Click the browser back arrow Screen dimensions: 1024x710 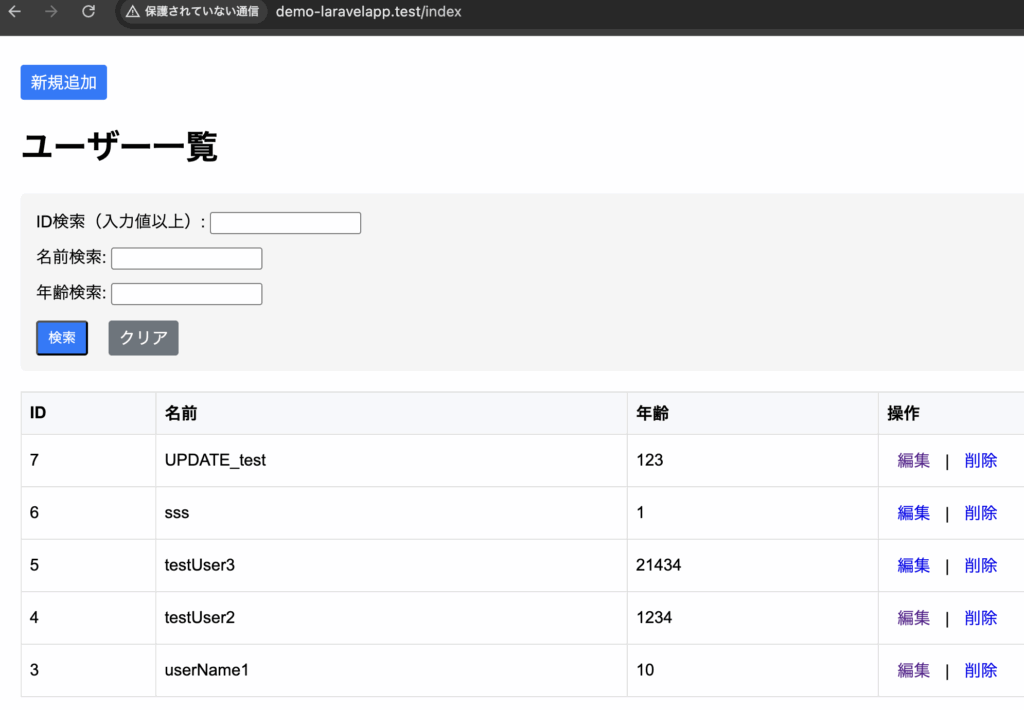tap(15, 12)
